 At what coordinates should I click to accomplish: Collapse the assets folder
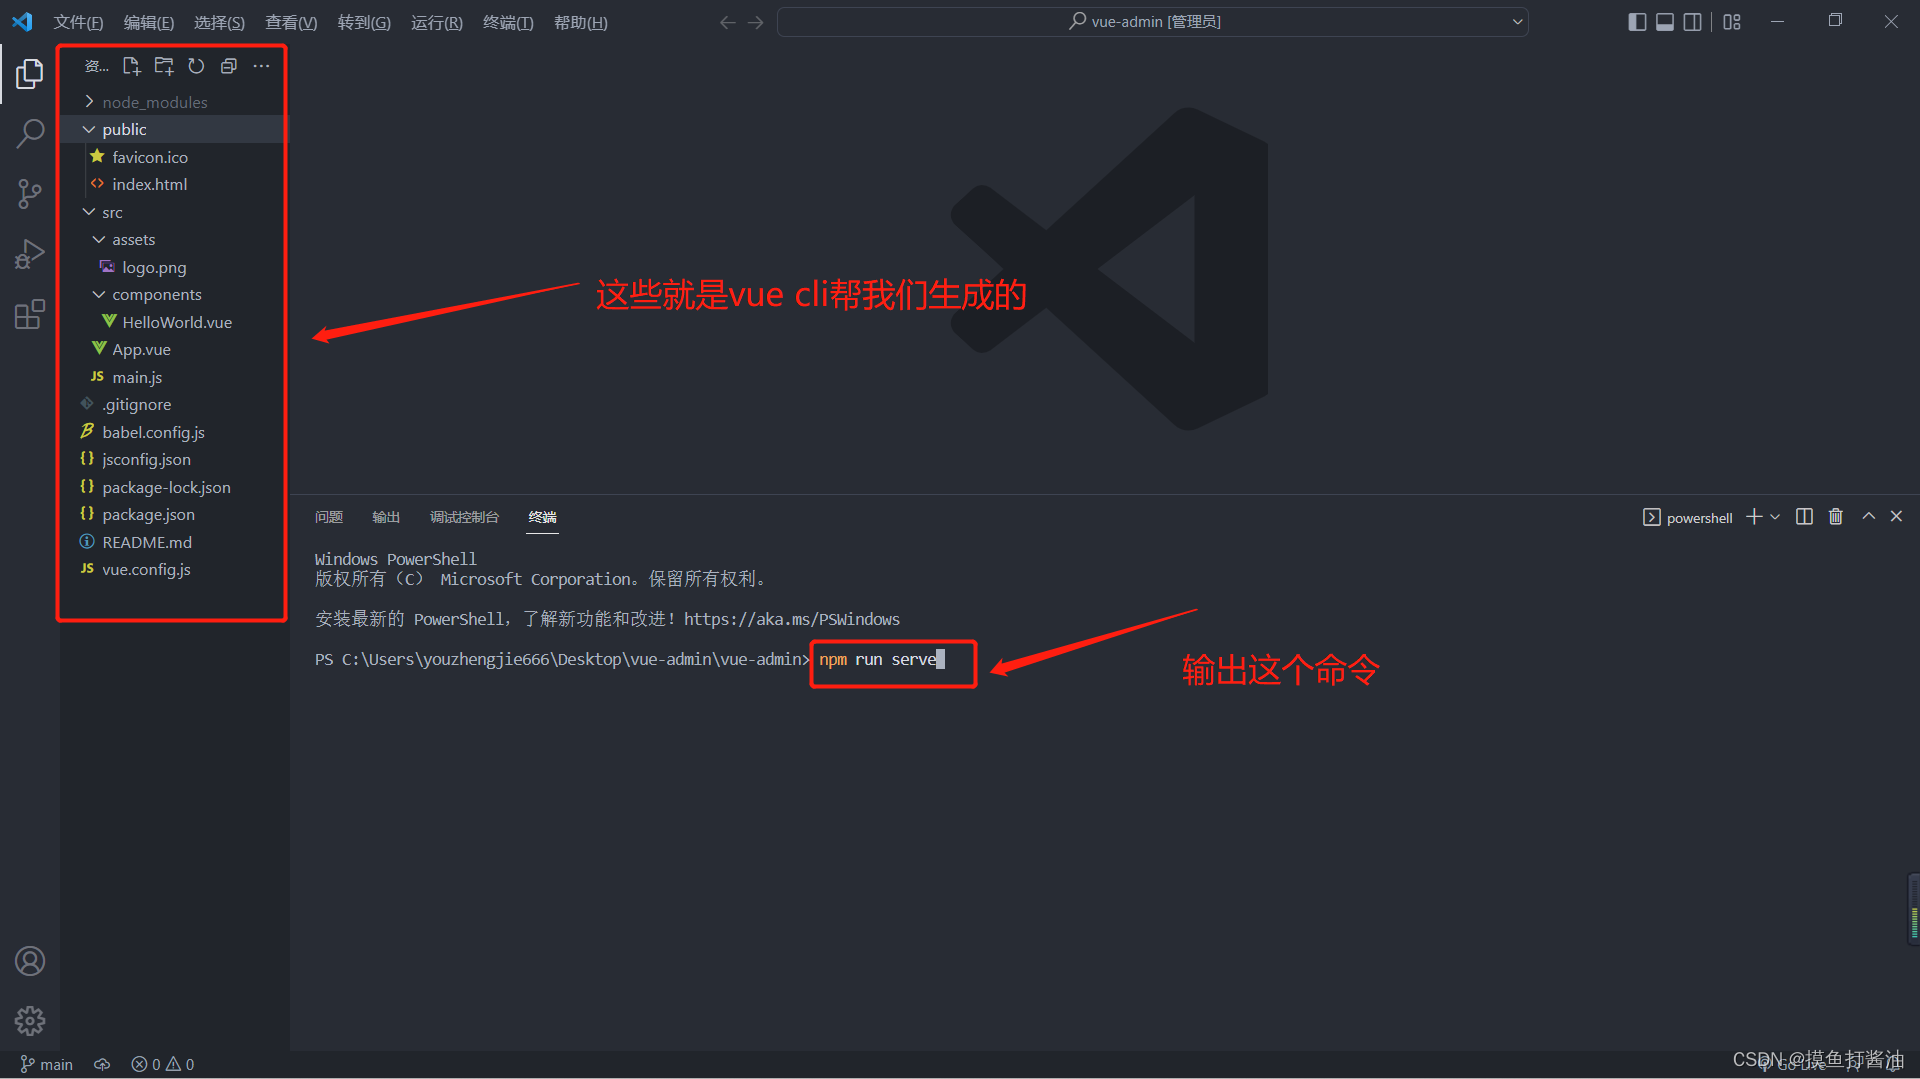[x=173, y=239]
